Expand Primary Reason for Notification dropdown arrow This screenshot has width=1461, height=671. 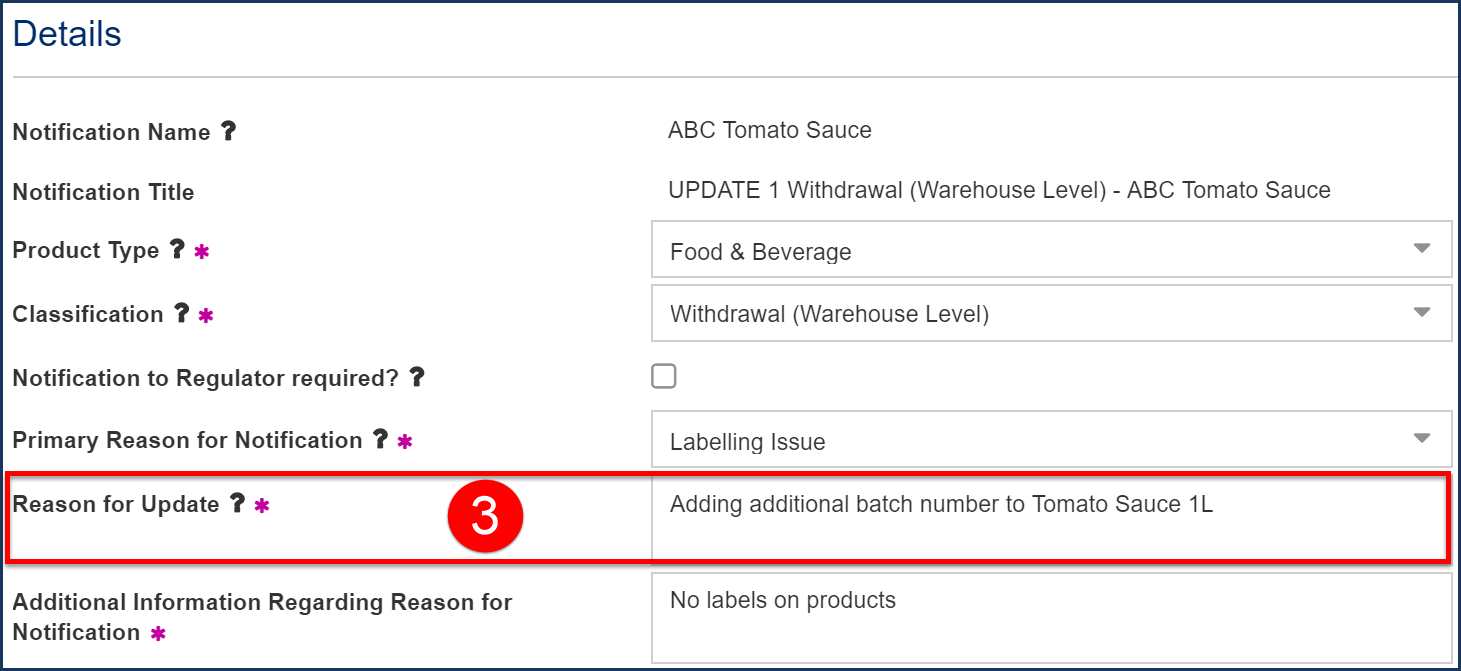1422,438
